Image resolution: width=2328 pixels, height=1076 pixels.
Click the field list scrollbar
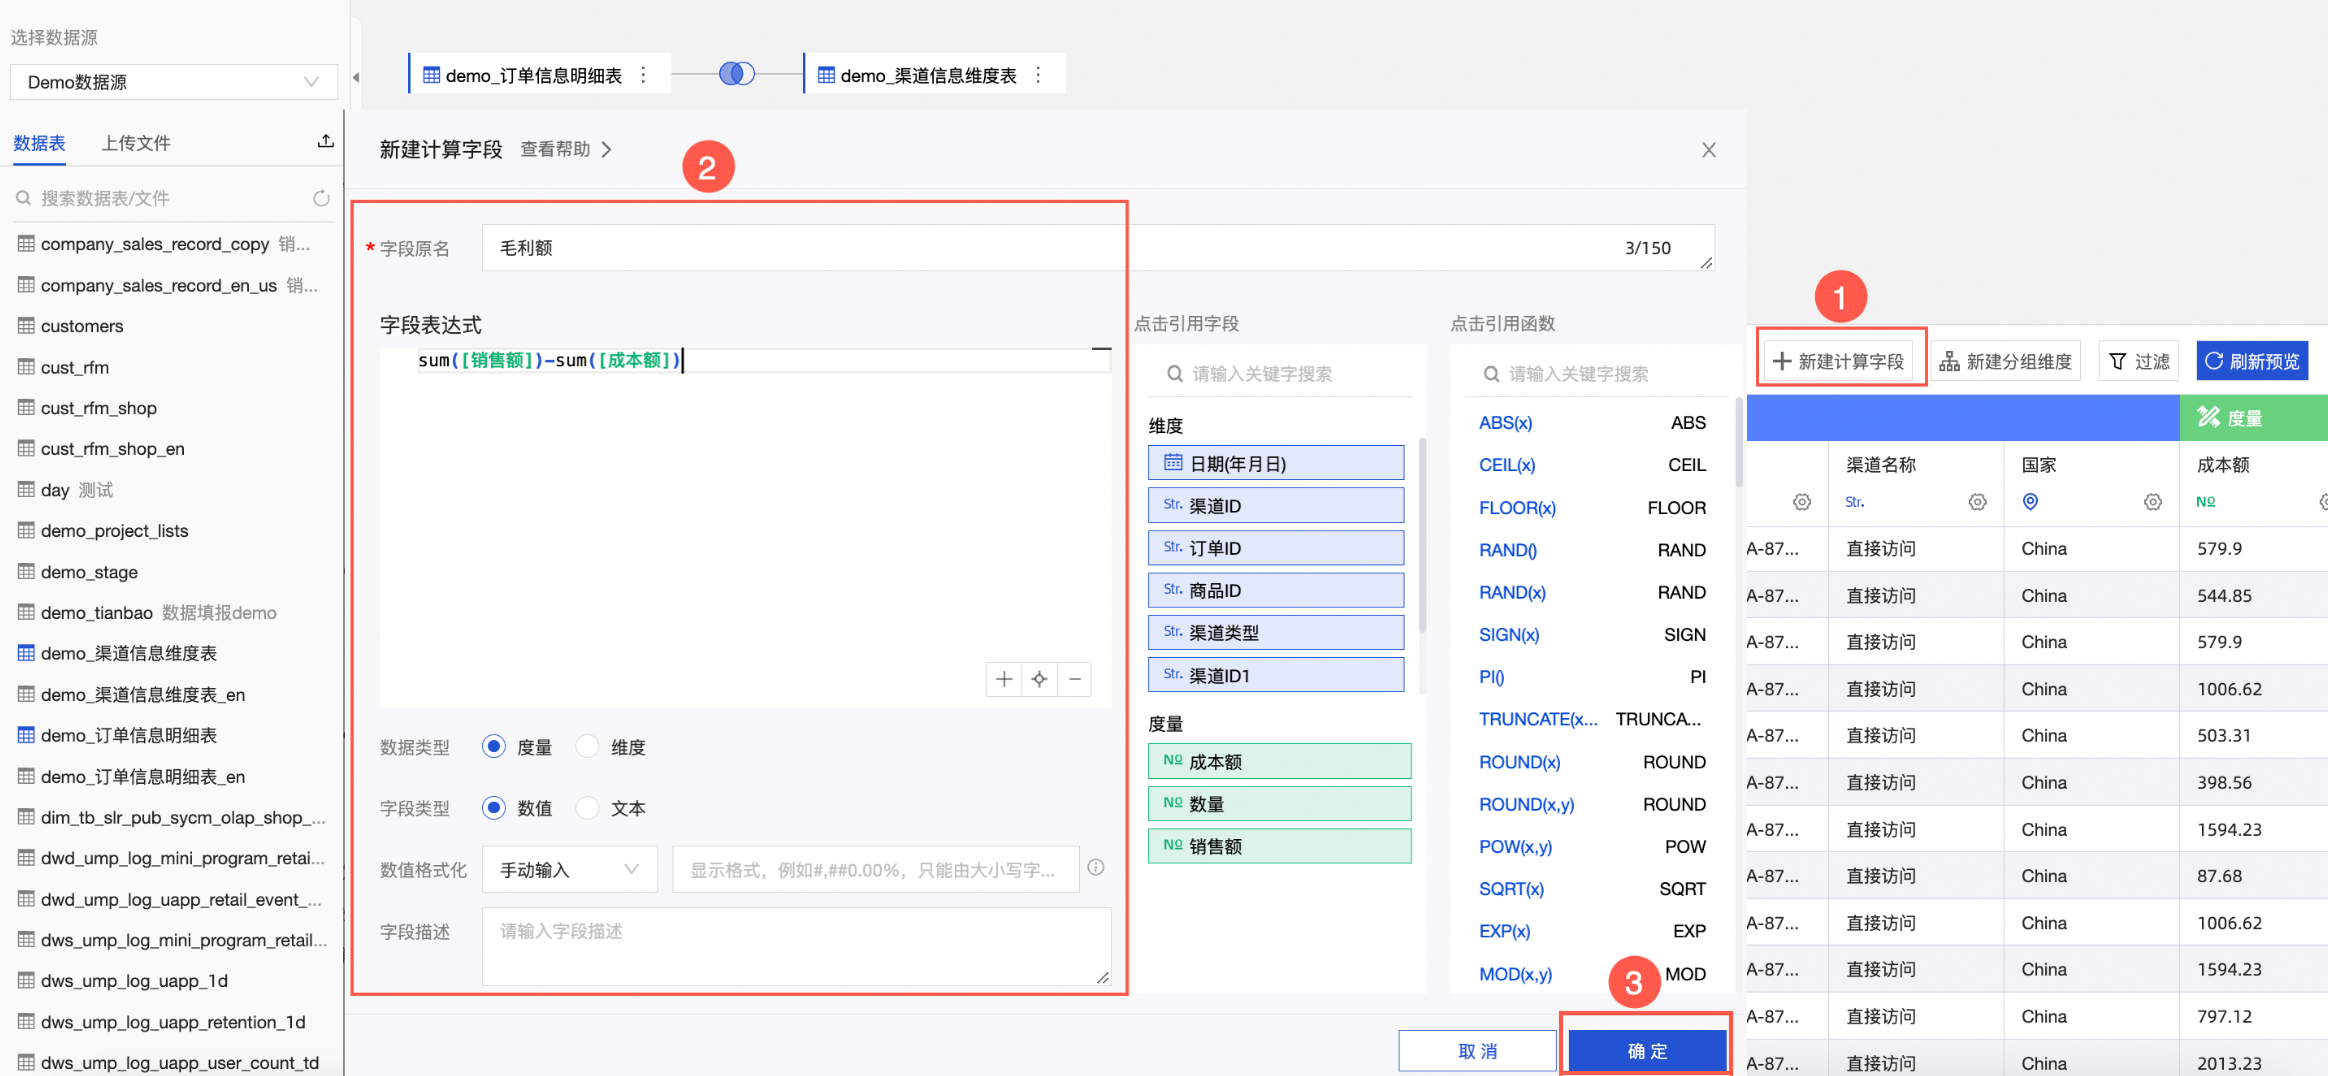coord(1422,535)
